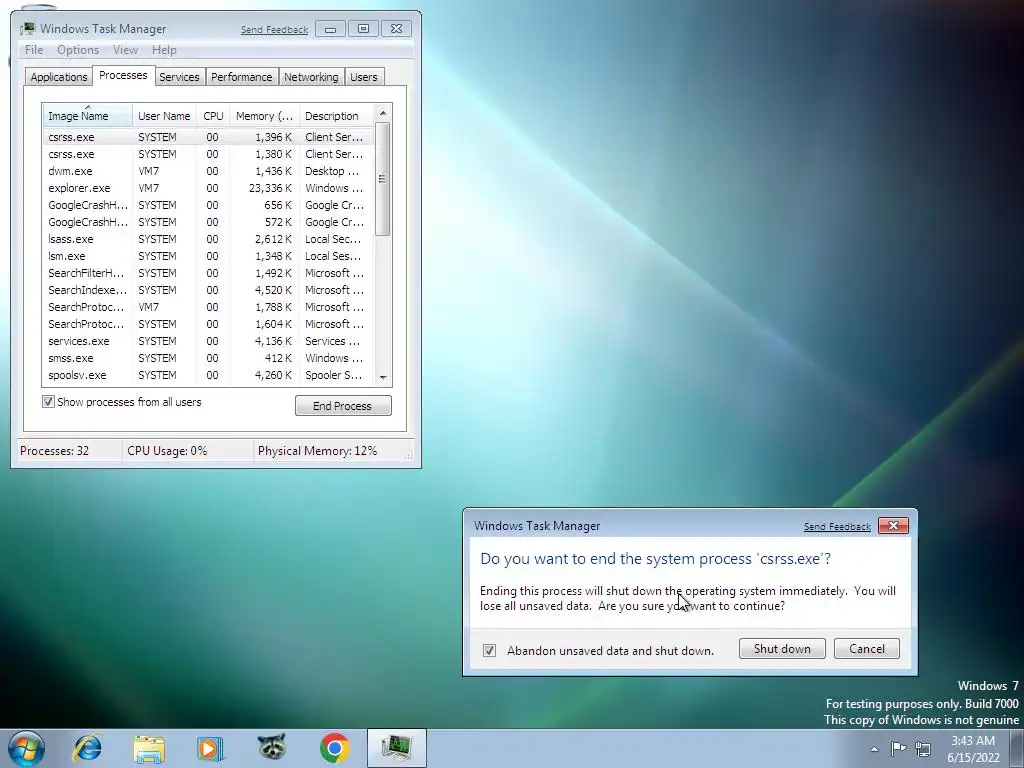
Task: Select the services.exe process row
Action: coord(208,341)
